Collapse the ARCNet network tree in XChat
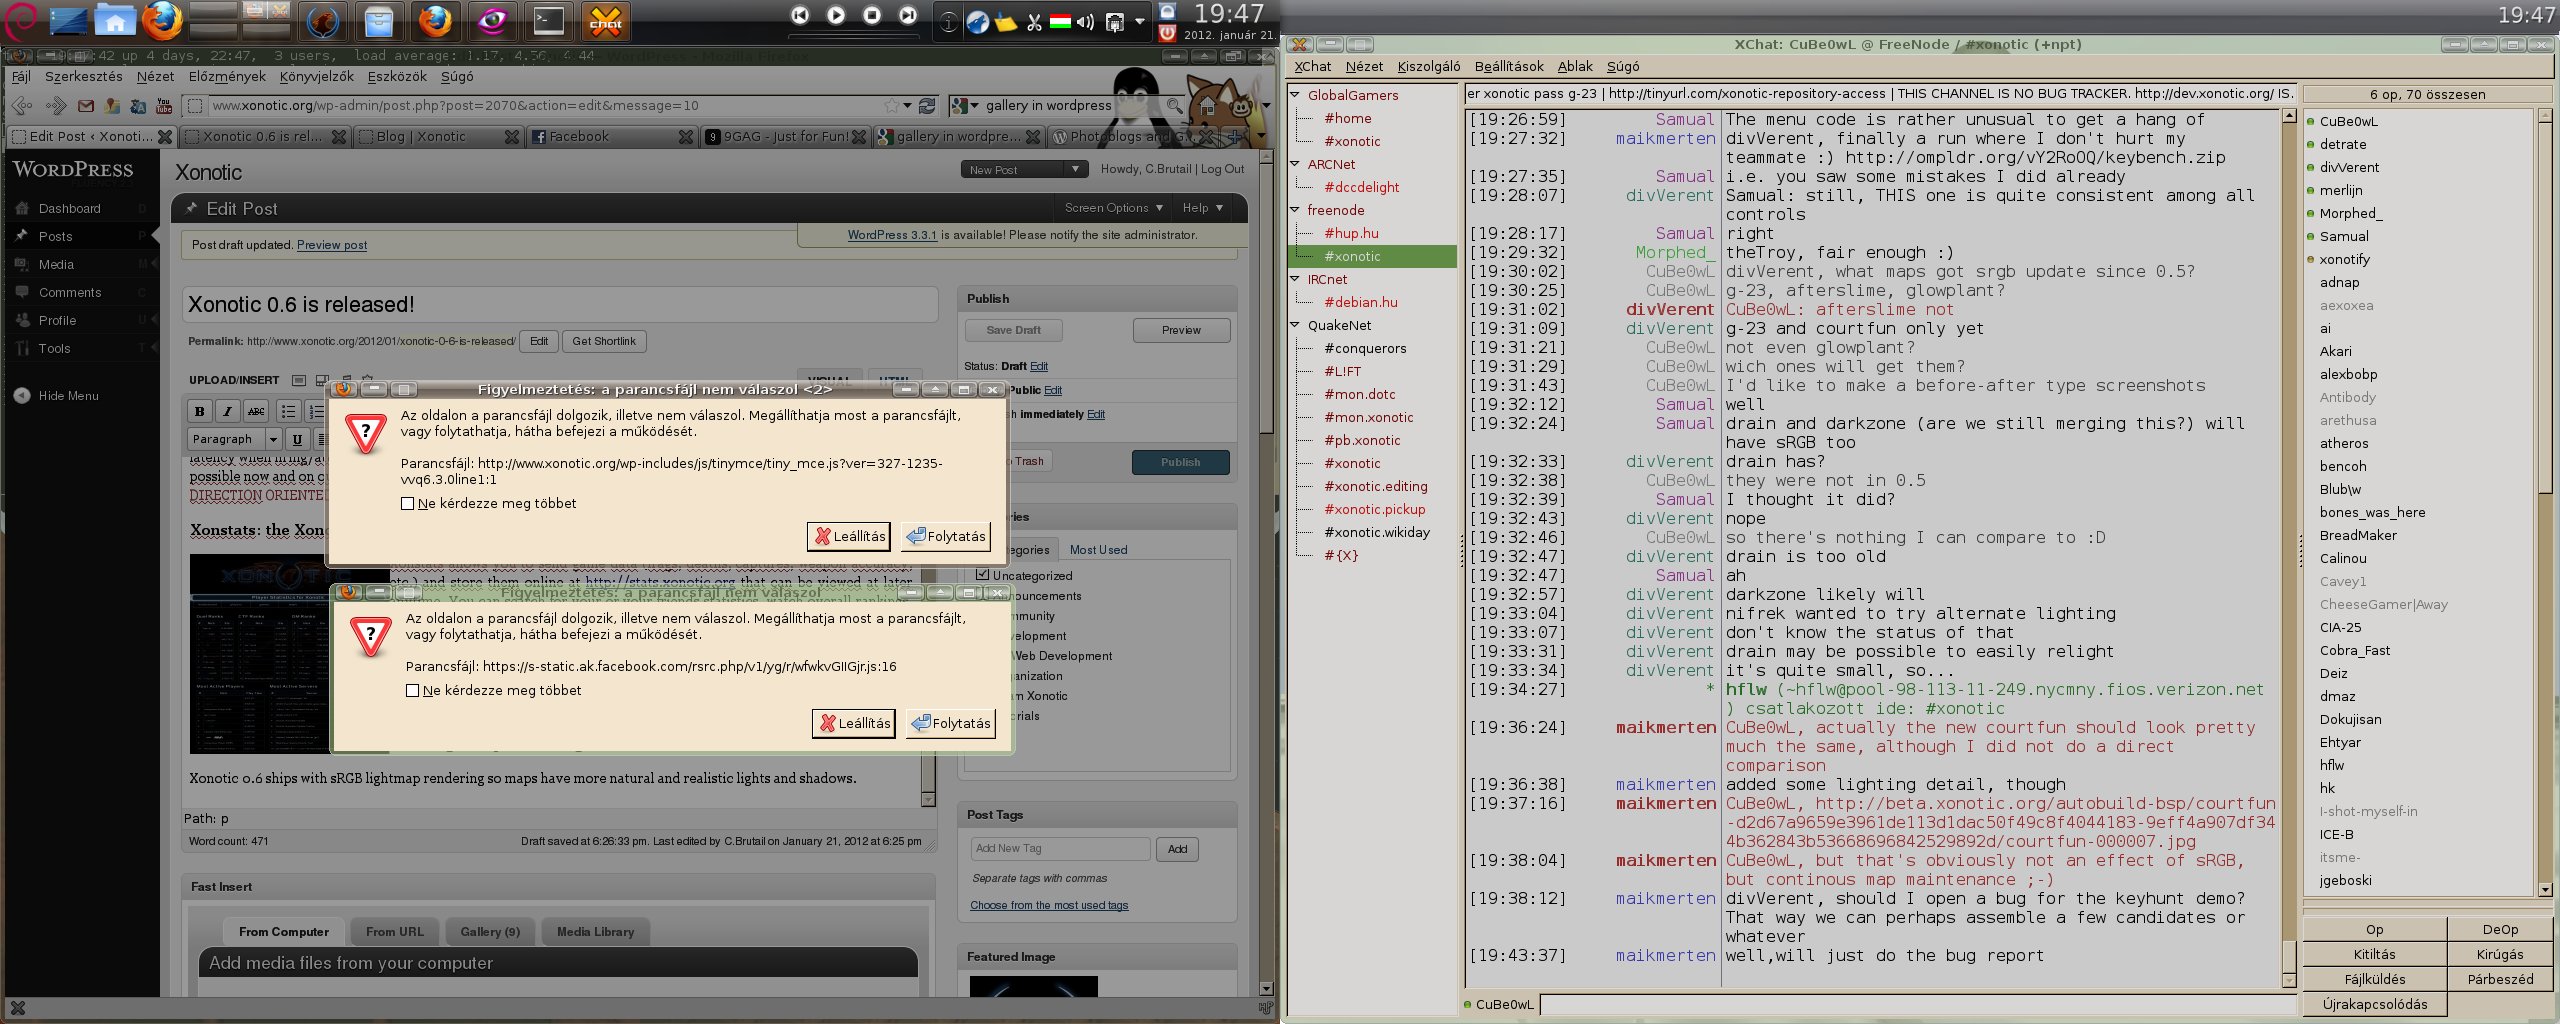The width and height of the screenshot is (2560, 1024). click(x=1295, y=164)
